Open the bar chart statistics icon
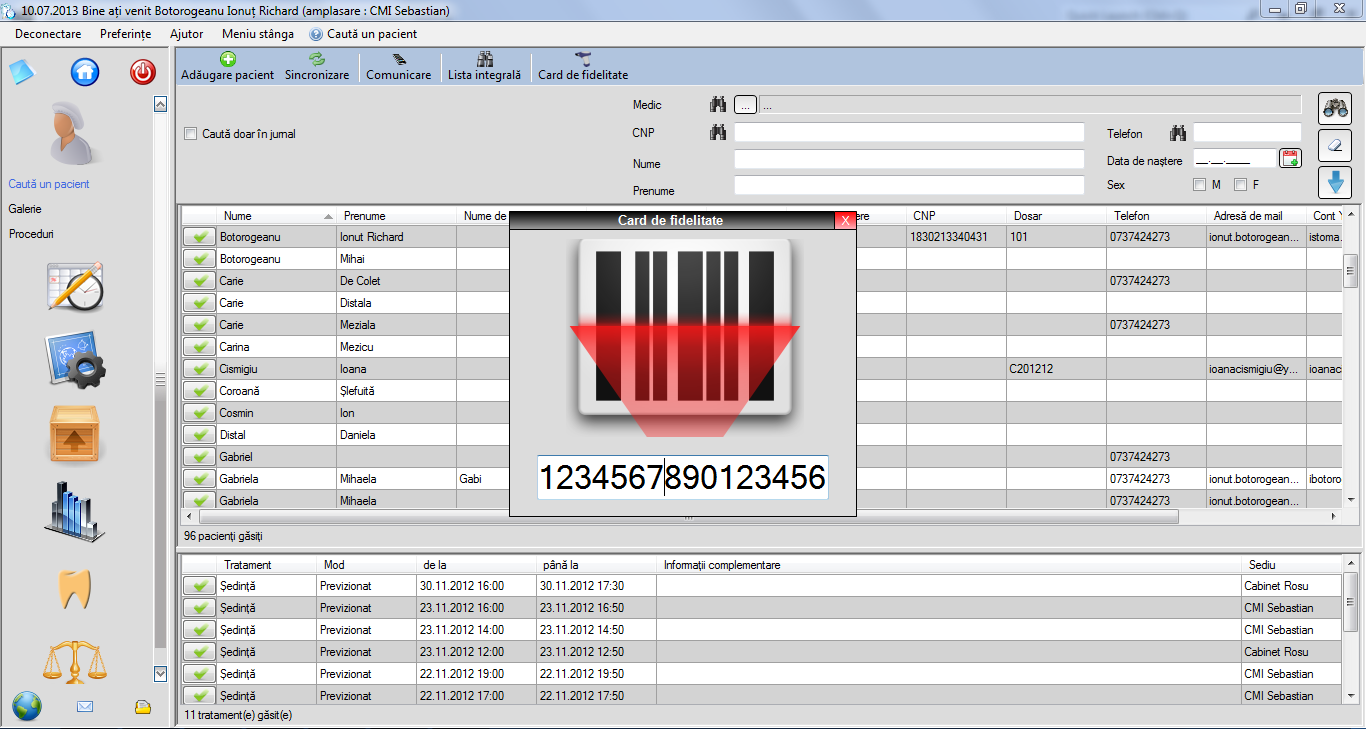 click(x=74, y=512)
